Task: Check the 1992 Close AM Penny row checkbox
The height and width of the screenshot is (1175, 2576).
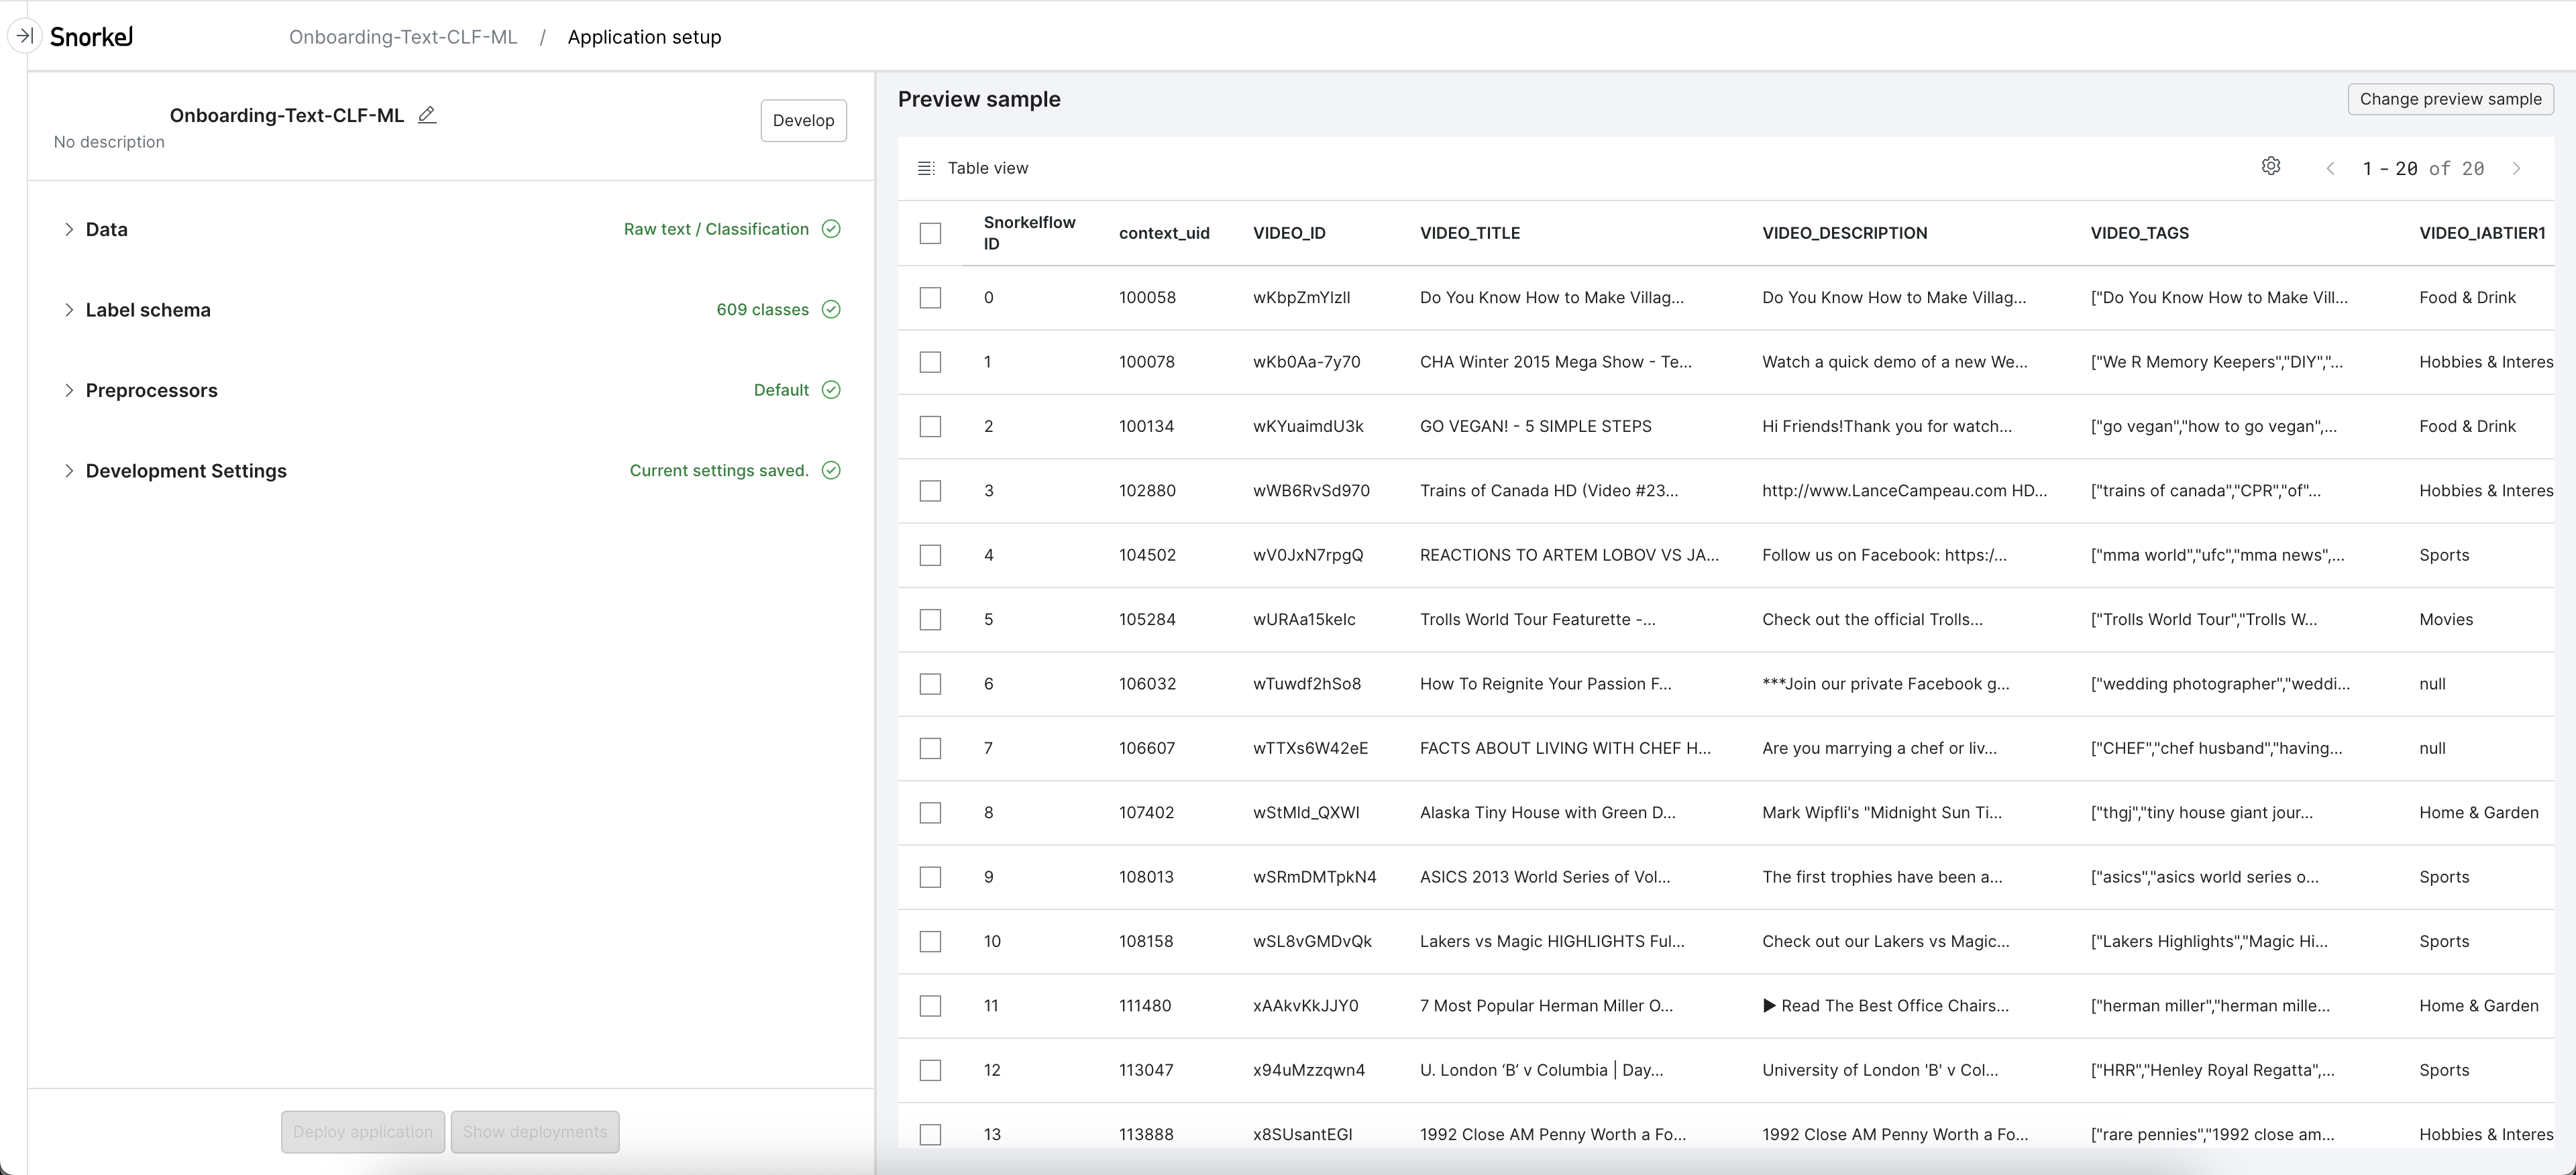Action: click(x=930, y=1135)
